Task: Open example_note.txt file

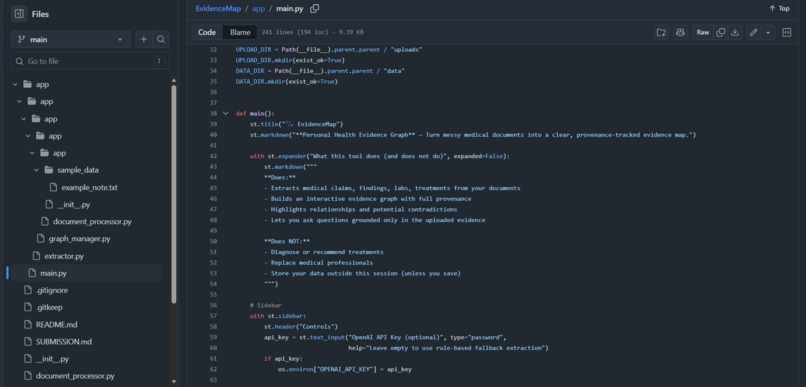Action: (x=89, y=188)
